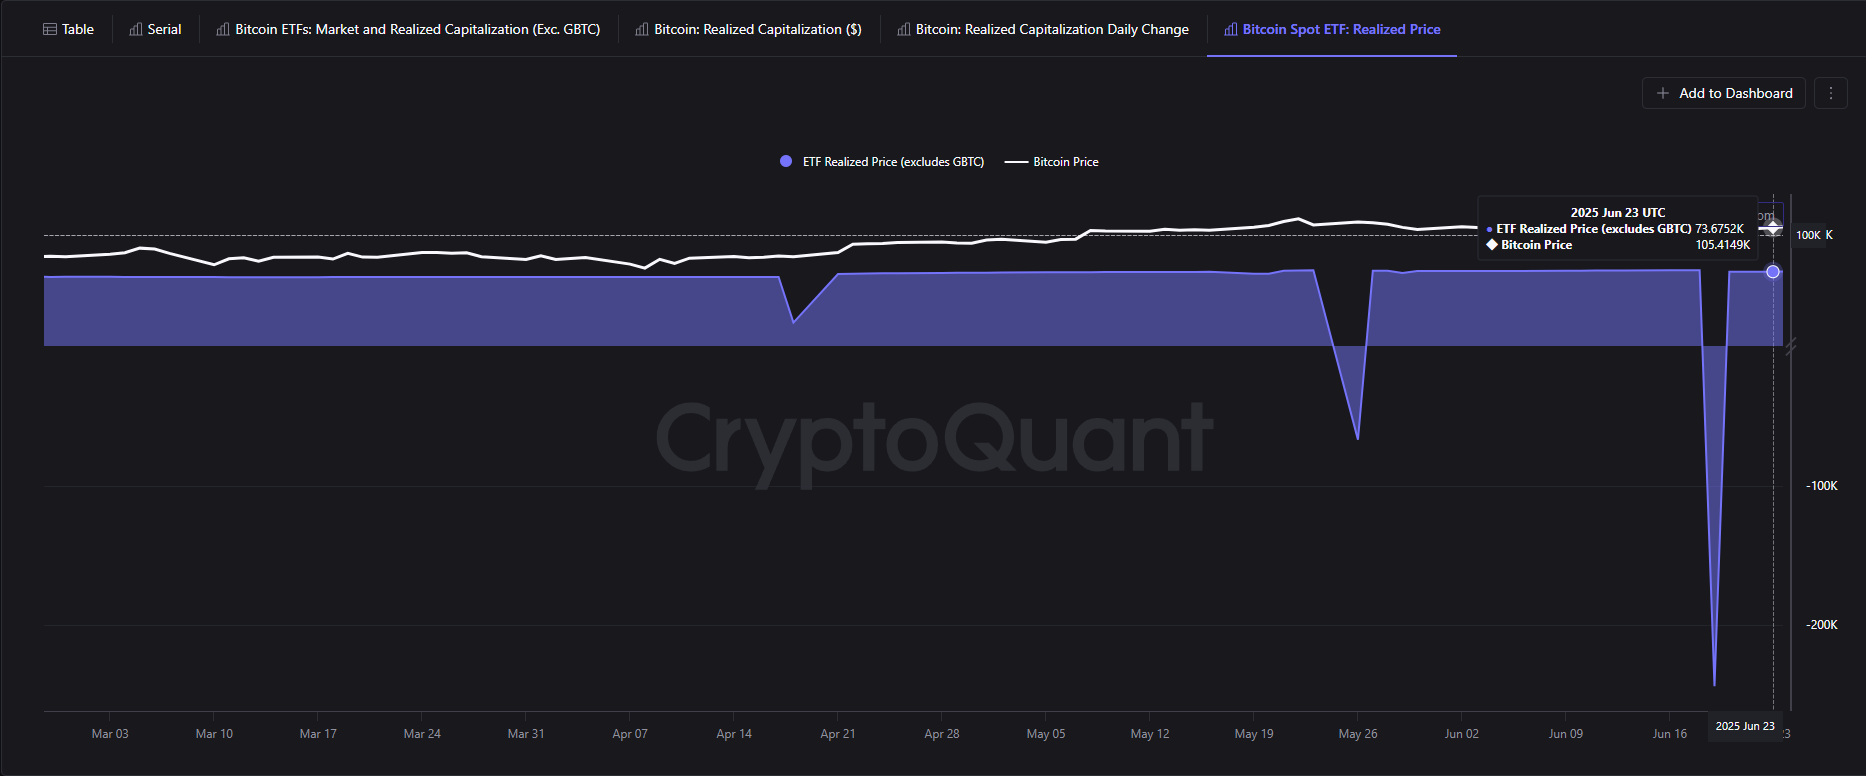Screen dimensions: 1866x776
Task: Click the Add to Dashboard button
Action: pyautogui.click(x=1723, y=93)
